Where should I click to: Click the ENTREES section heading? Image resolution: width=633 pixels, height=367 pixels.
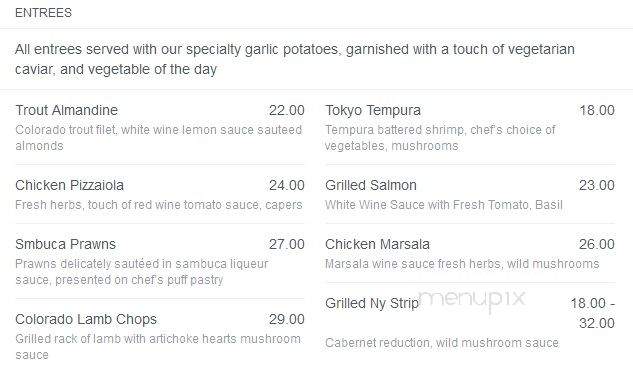tap(43, 13)
